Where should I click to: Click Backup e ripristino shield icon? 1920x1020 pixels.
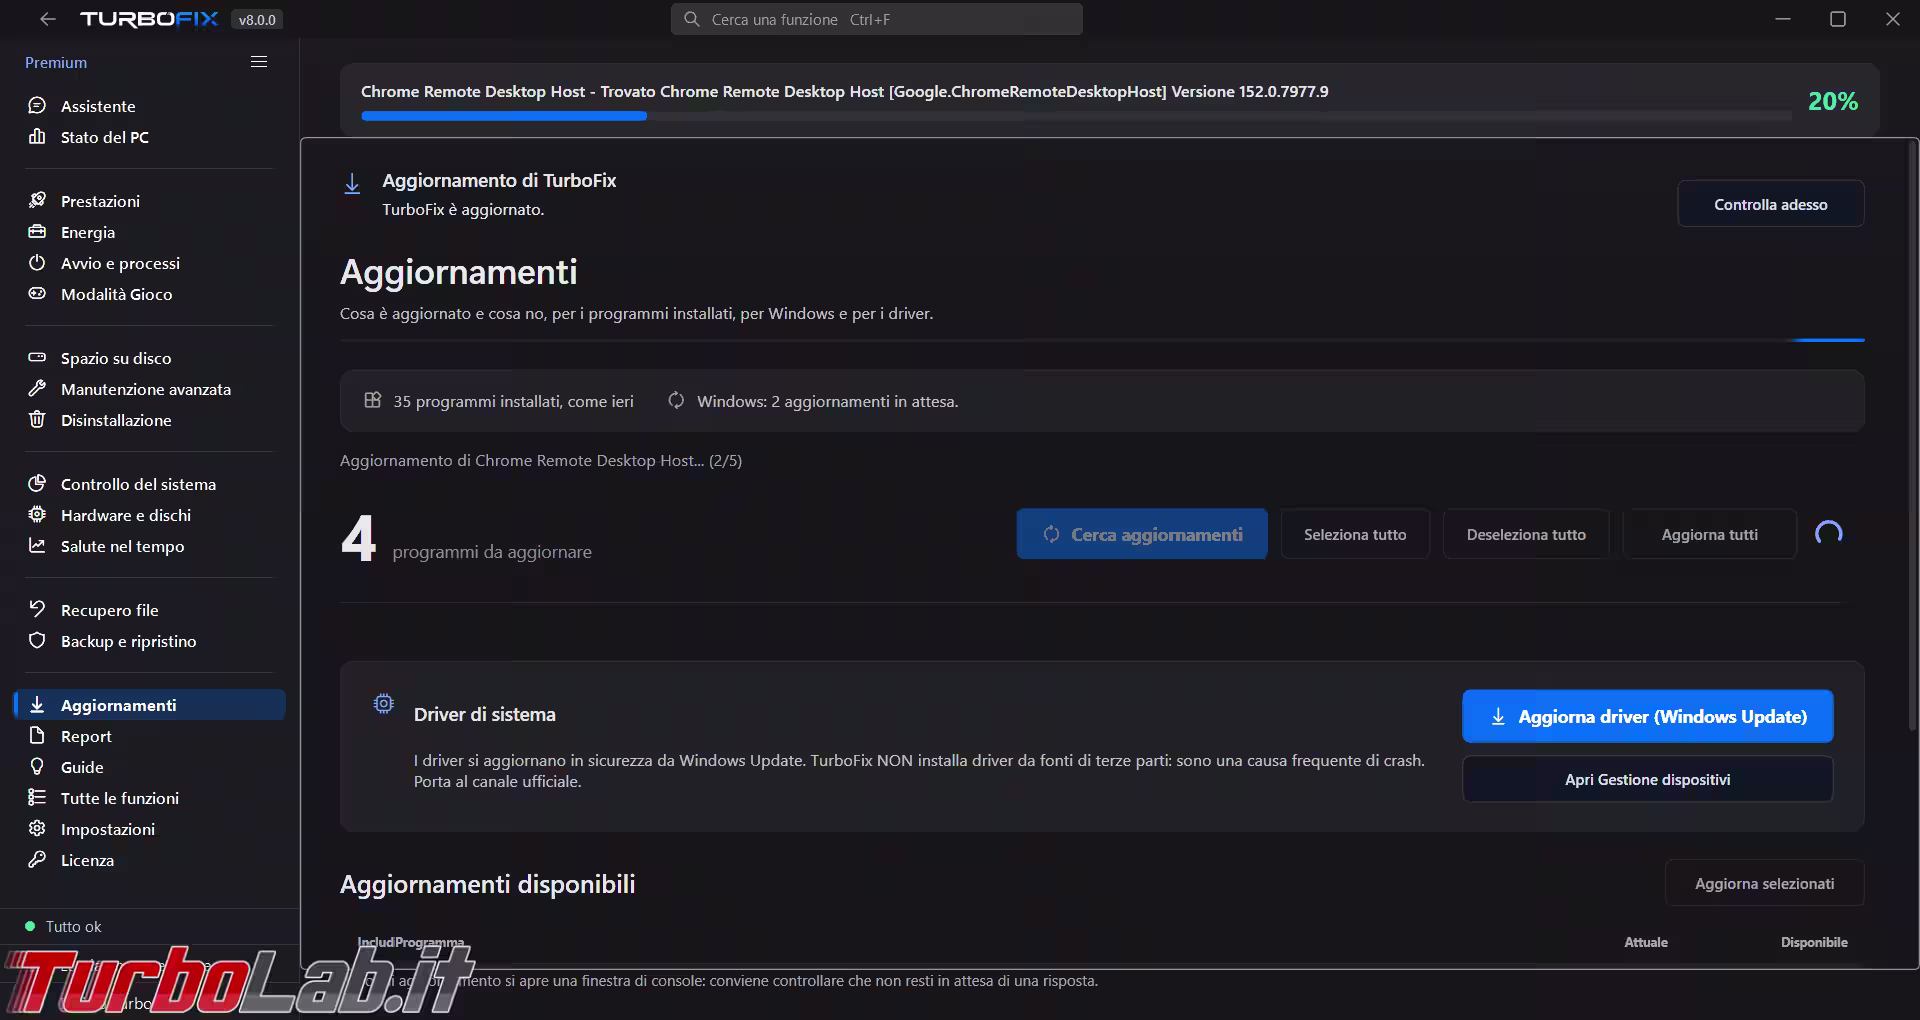(37, 641)
